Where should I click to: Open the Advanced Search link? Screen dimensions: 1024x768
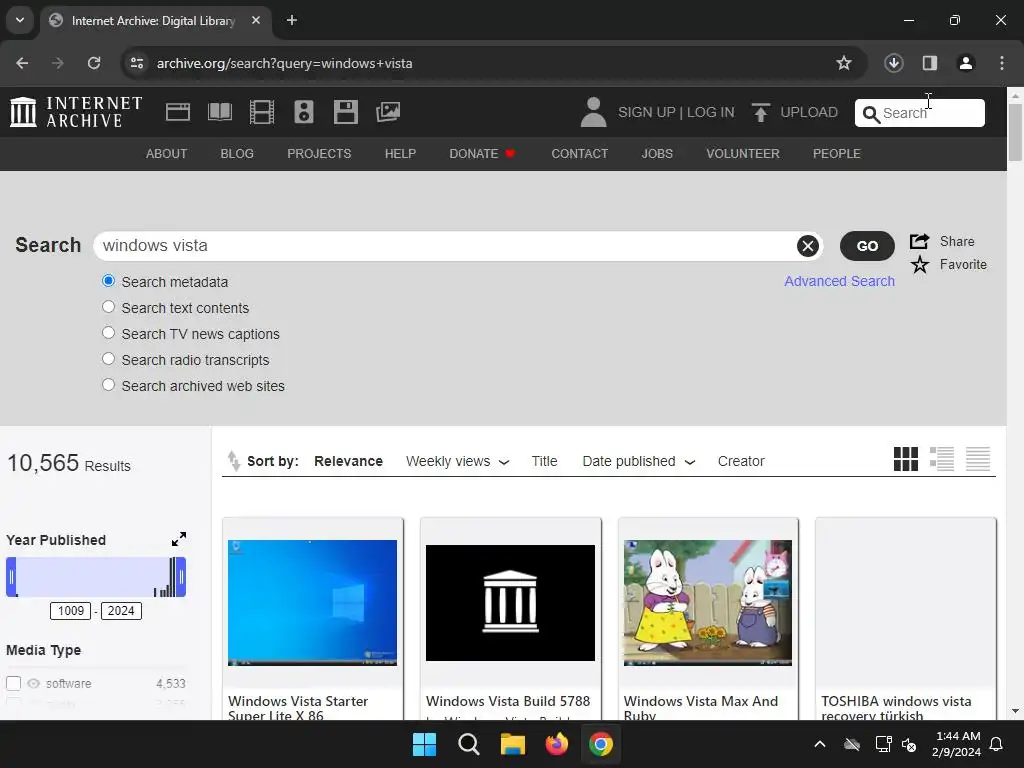(x=839, y=281)
